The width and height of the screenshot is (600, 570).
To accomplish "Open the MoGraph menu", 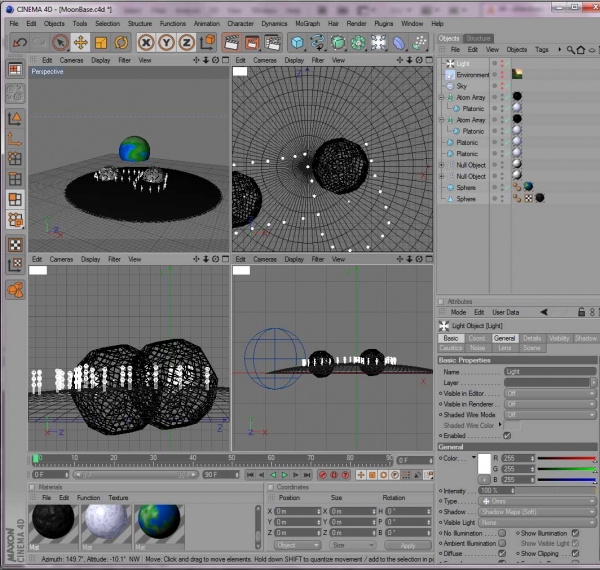I will click(x=307, y=24).
